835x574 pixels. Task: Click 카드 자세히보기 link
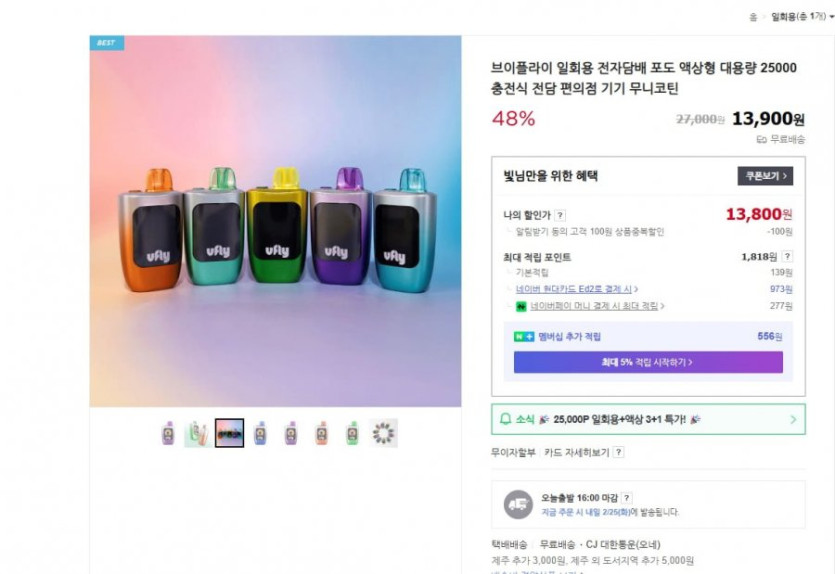577,452
